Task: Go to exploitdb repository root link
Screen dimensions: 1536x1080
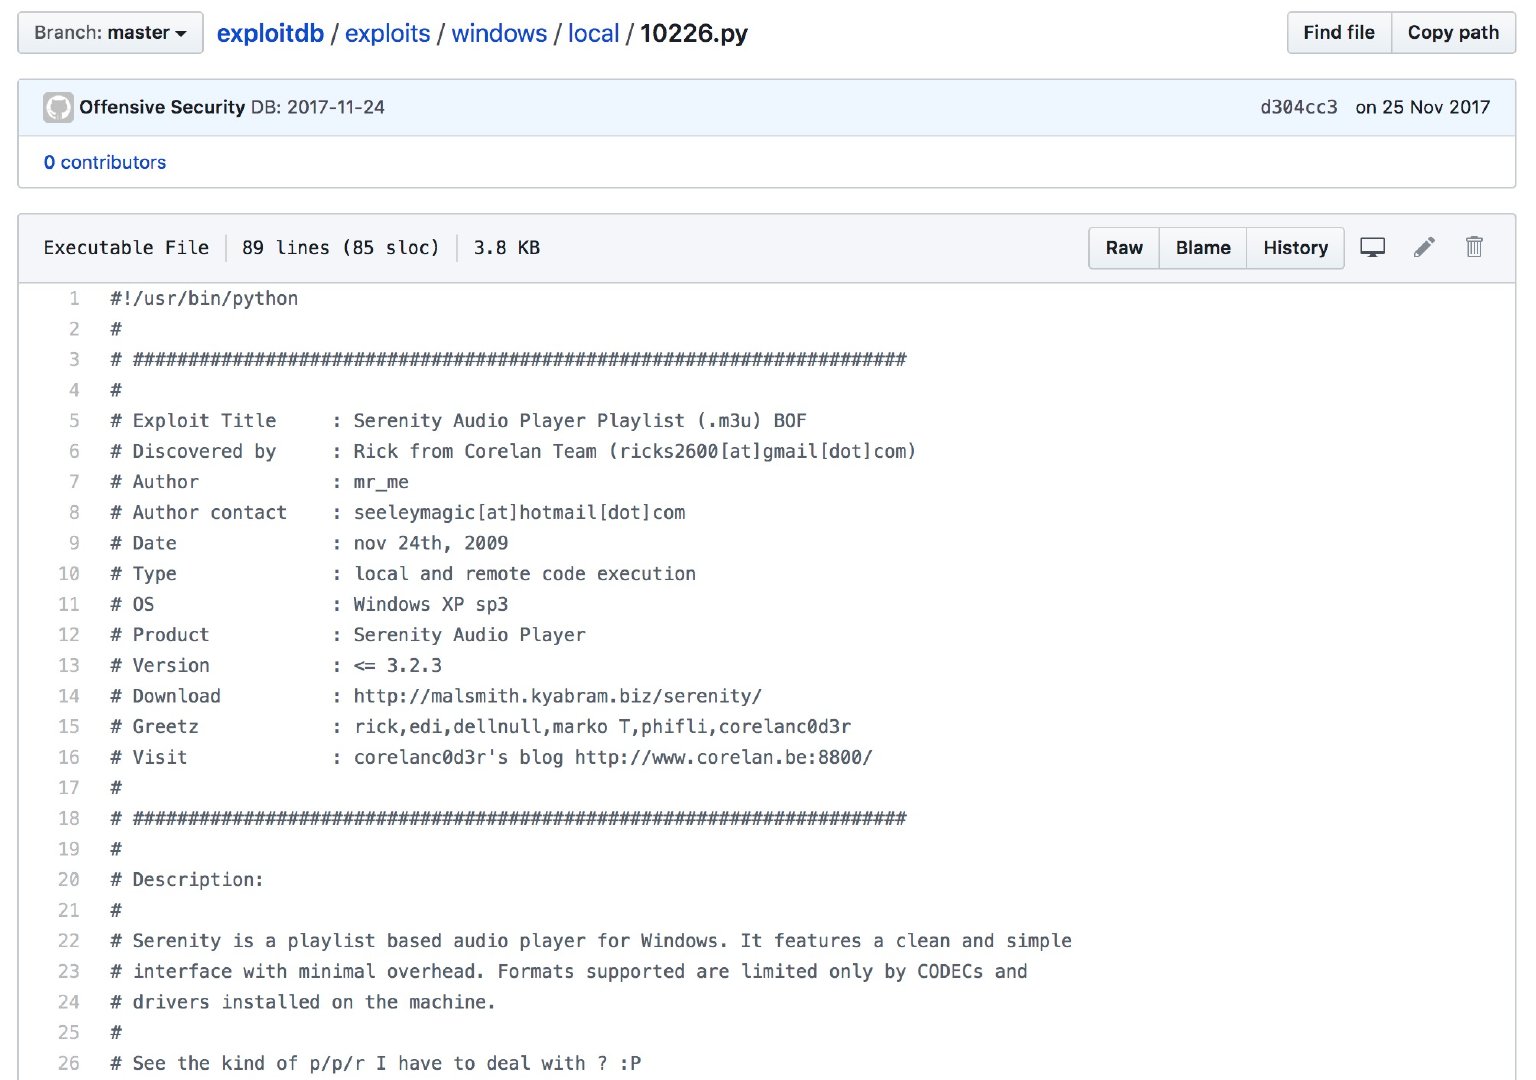Action: click(x=270, y=33)
